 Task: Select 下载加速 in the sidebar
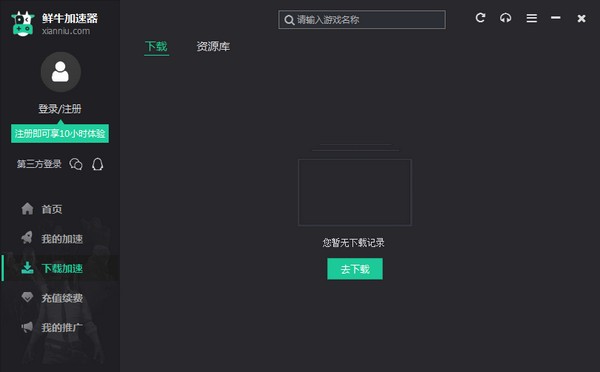pos(60,268)
